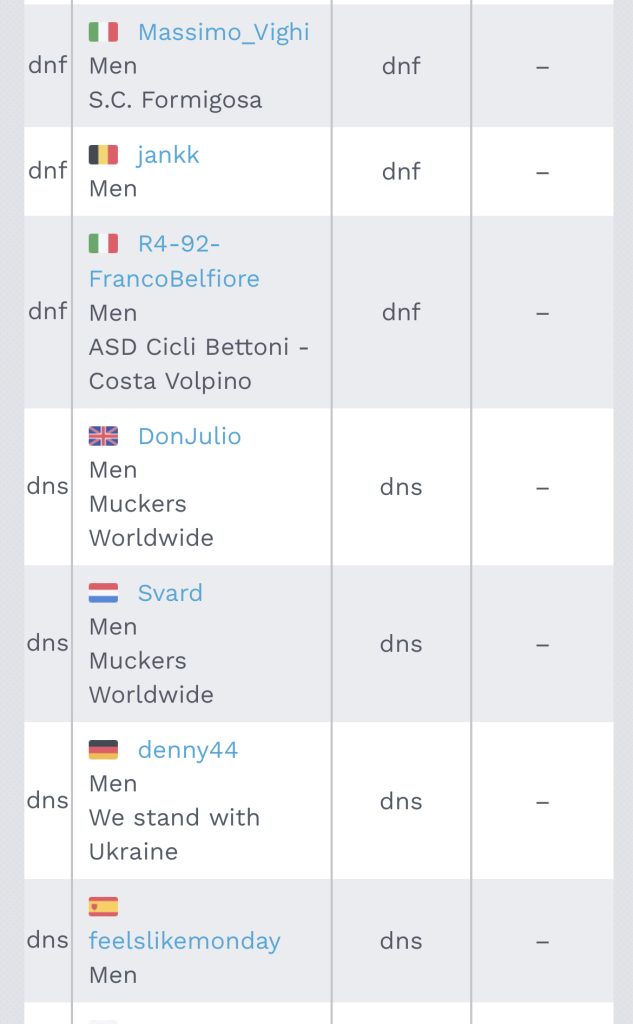The width and height of the screenshot is (633, 1024).
Task: Click dns result in Svard row
Action: [x=401, y=644]
